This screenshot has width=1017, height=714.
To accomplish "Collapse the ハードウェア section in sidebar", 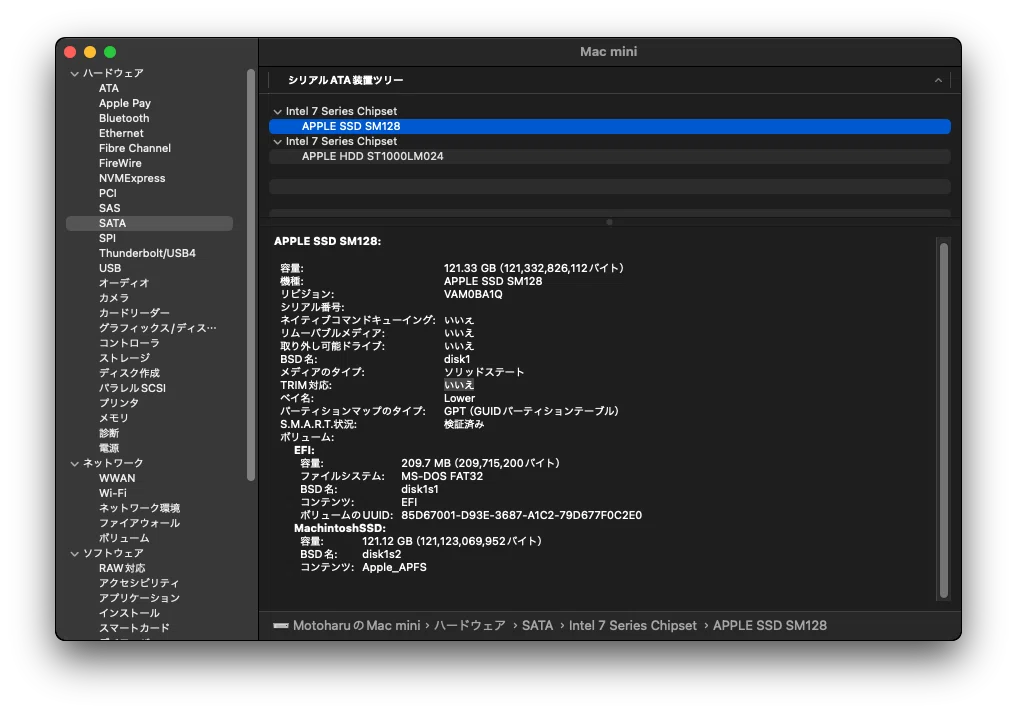I will 75,73.
